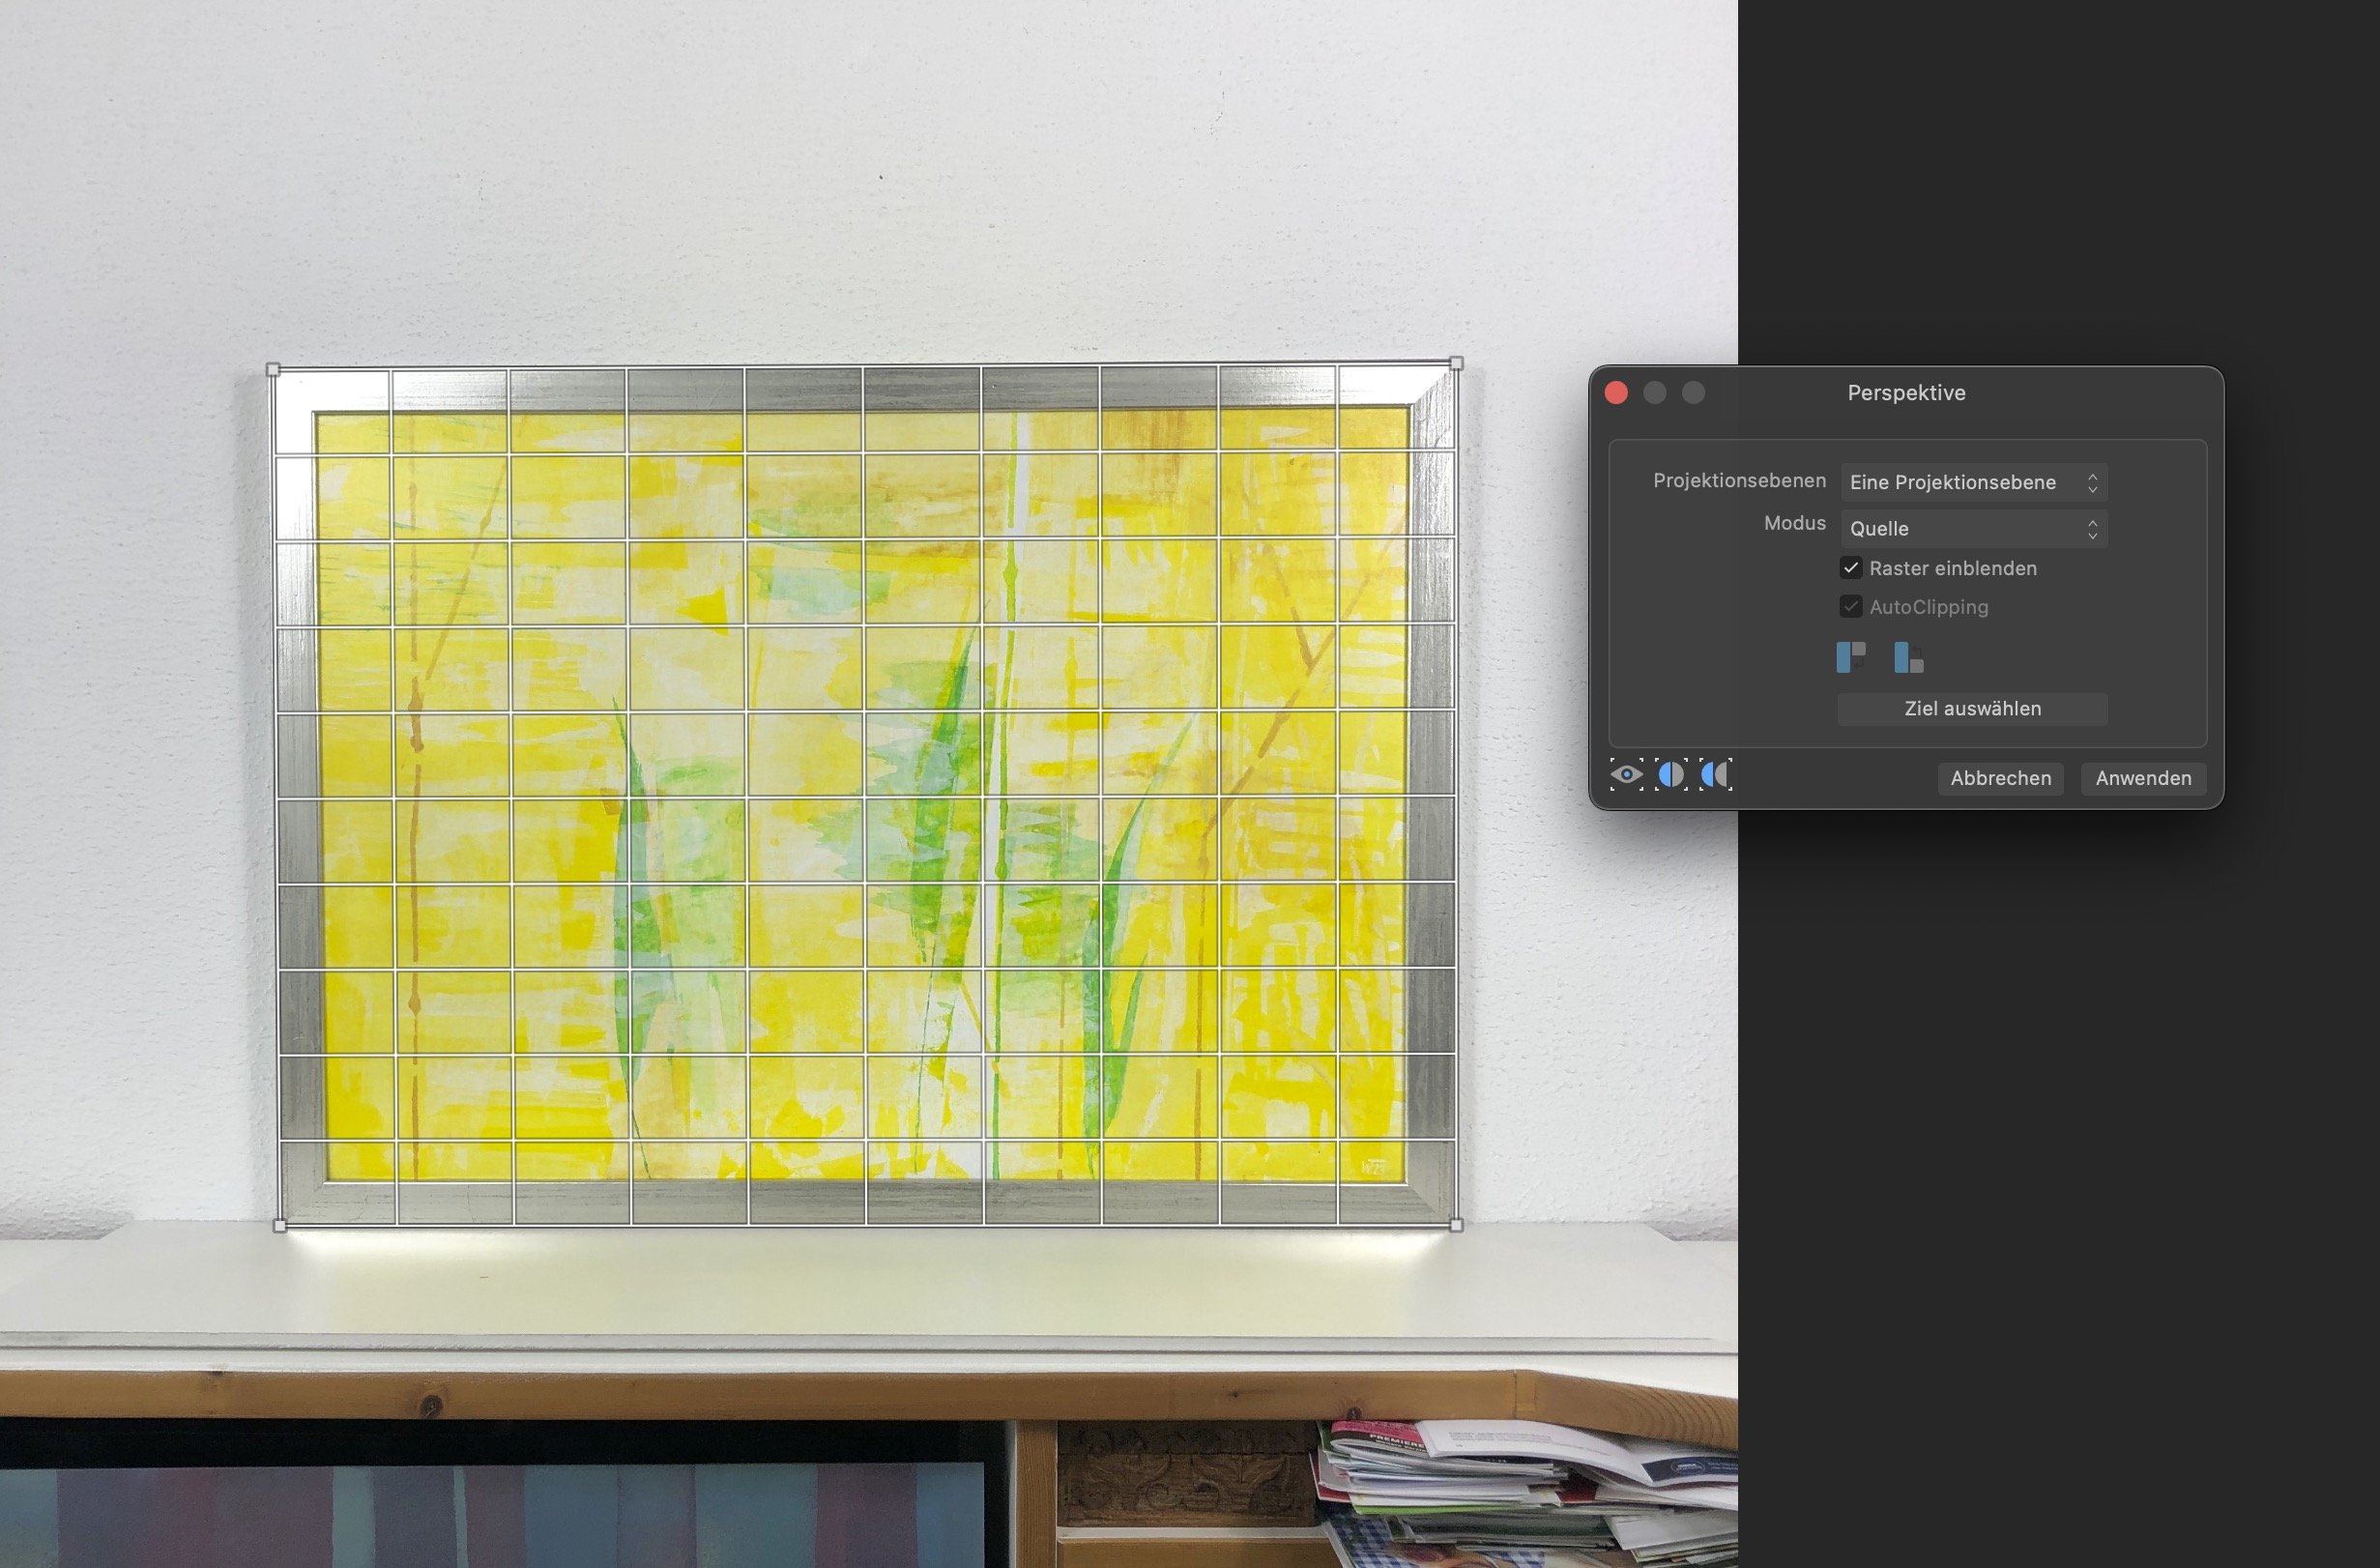2380x1568 pixels.
Task: Click the dark workspace beside the photo
Action: click(x=2060, y=1150)
